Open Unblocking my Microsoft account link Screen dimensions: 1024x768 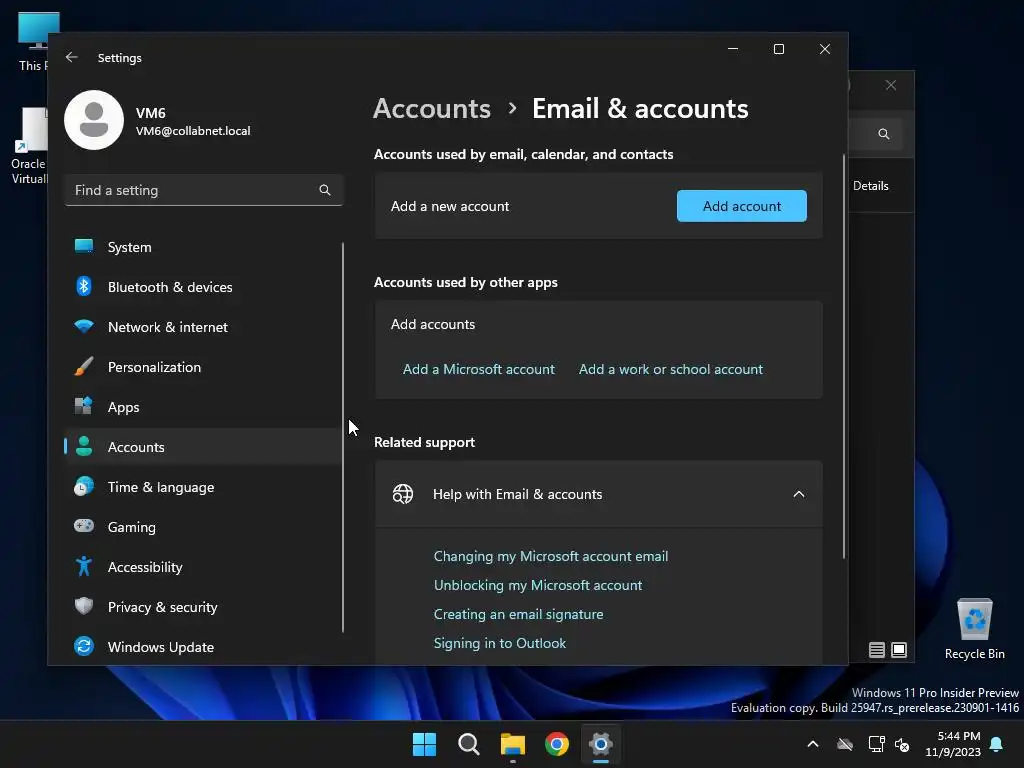pyautogui.click(x=538, y=584)
